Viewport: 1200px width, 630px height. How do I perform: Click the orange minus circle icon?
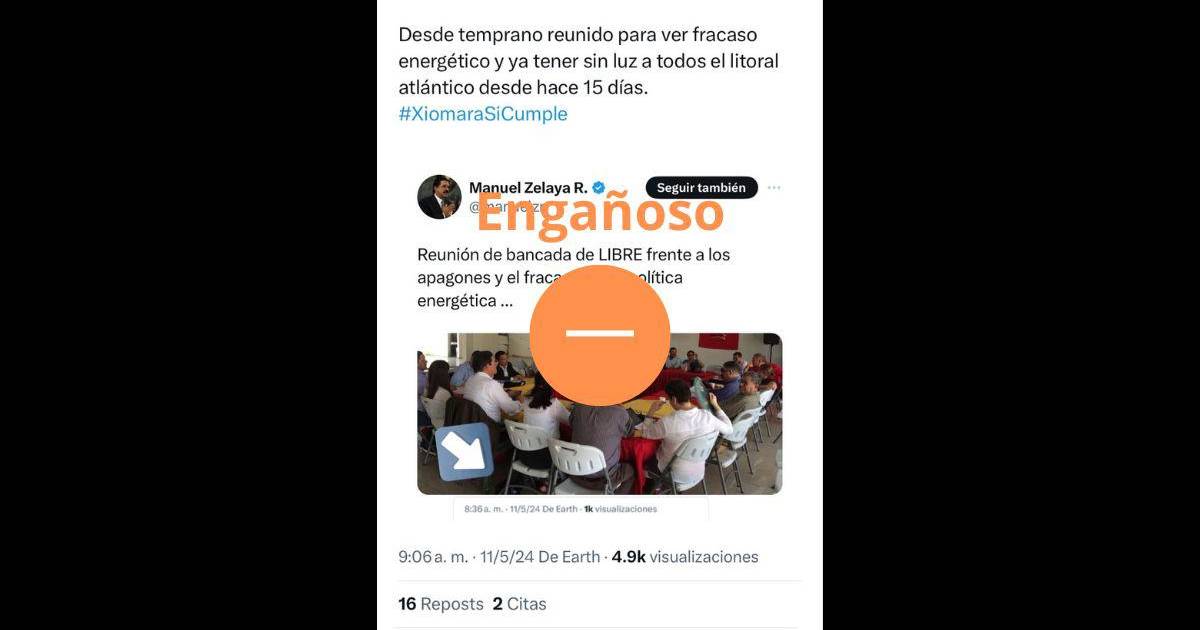[600, 335]
